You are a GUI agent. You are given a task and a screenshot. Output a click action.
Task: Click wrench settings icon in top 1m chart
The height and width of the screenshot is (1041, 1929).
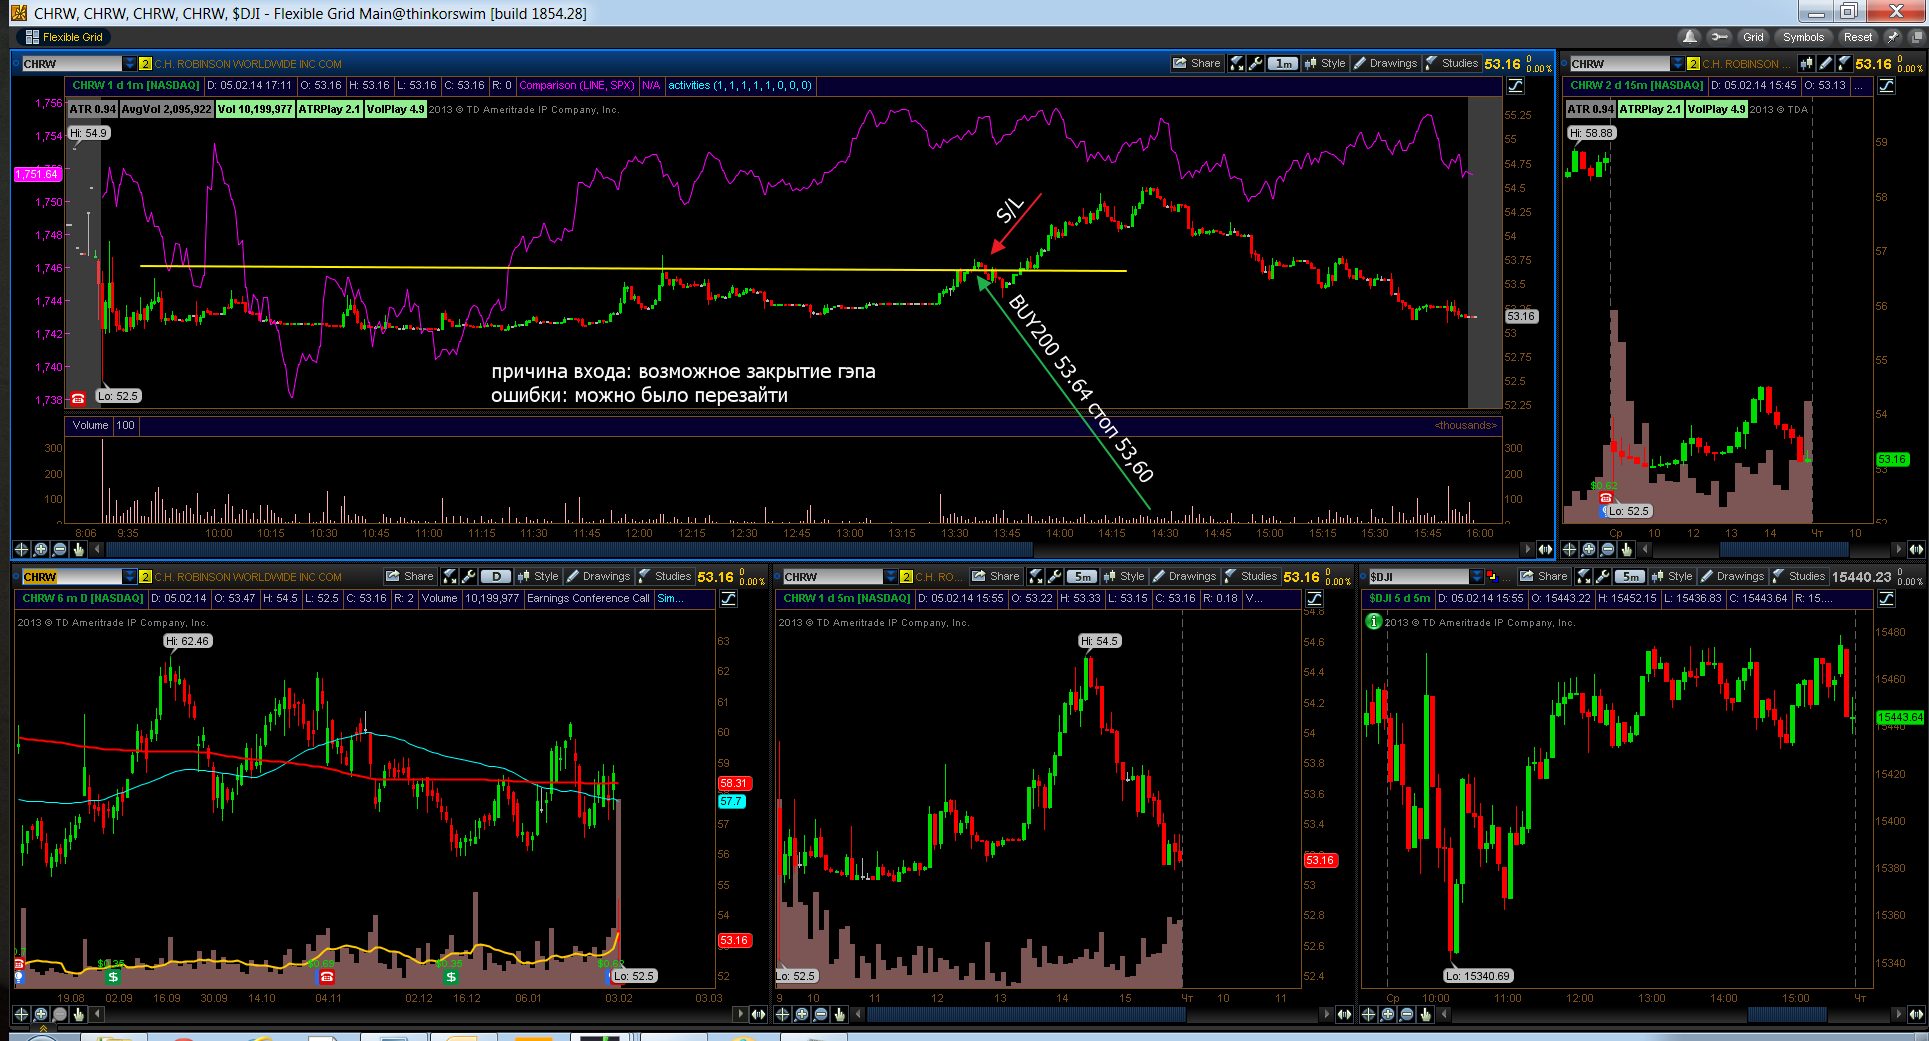click(1255, 63)
